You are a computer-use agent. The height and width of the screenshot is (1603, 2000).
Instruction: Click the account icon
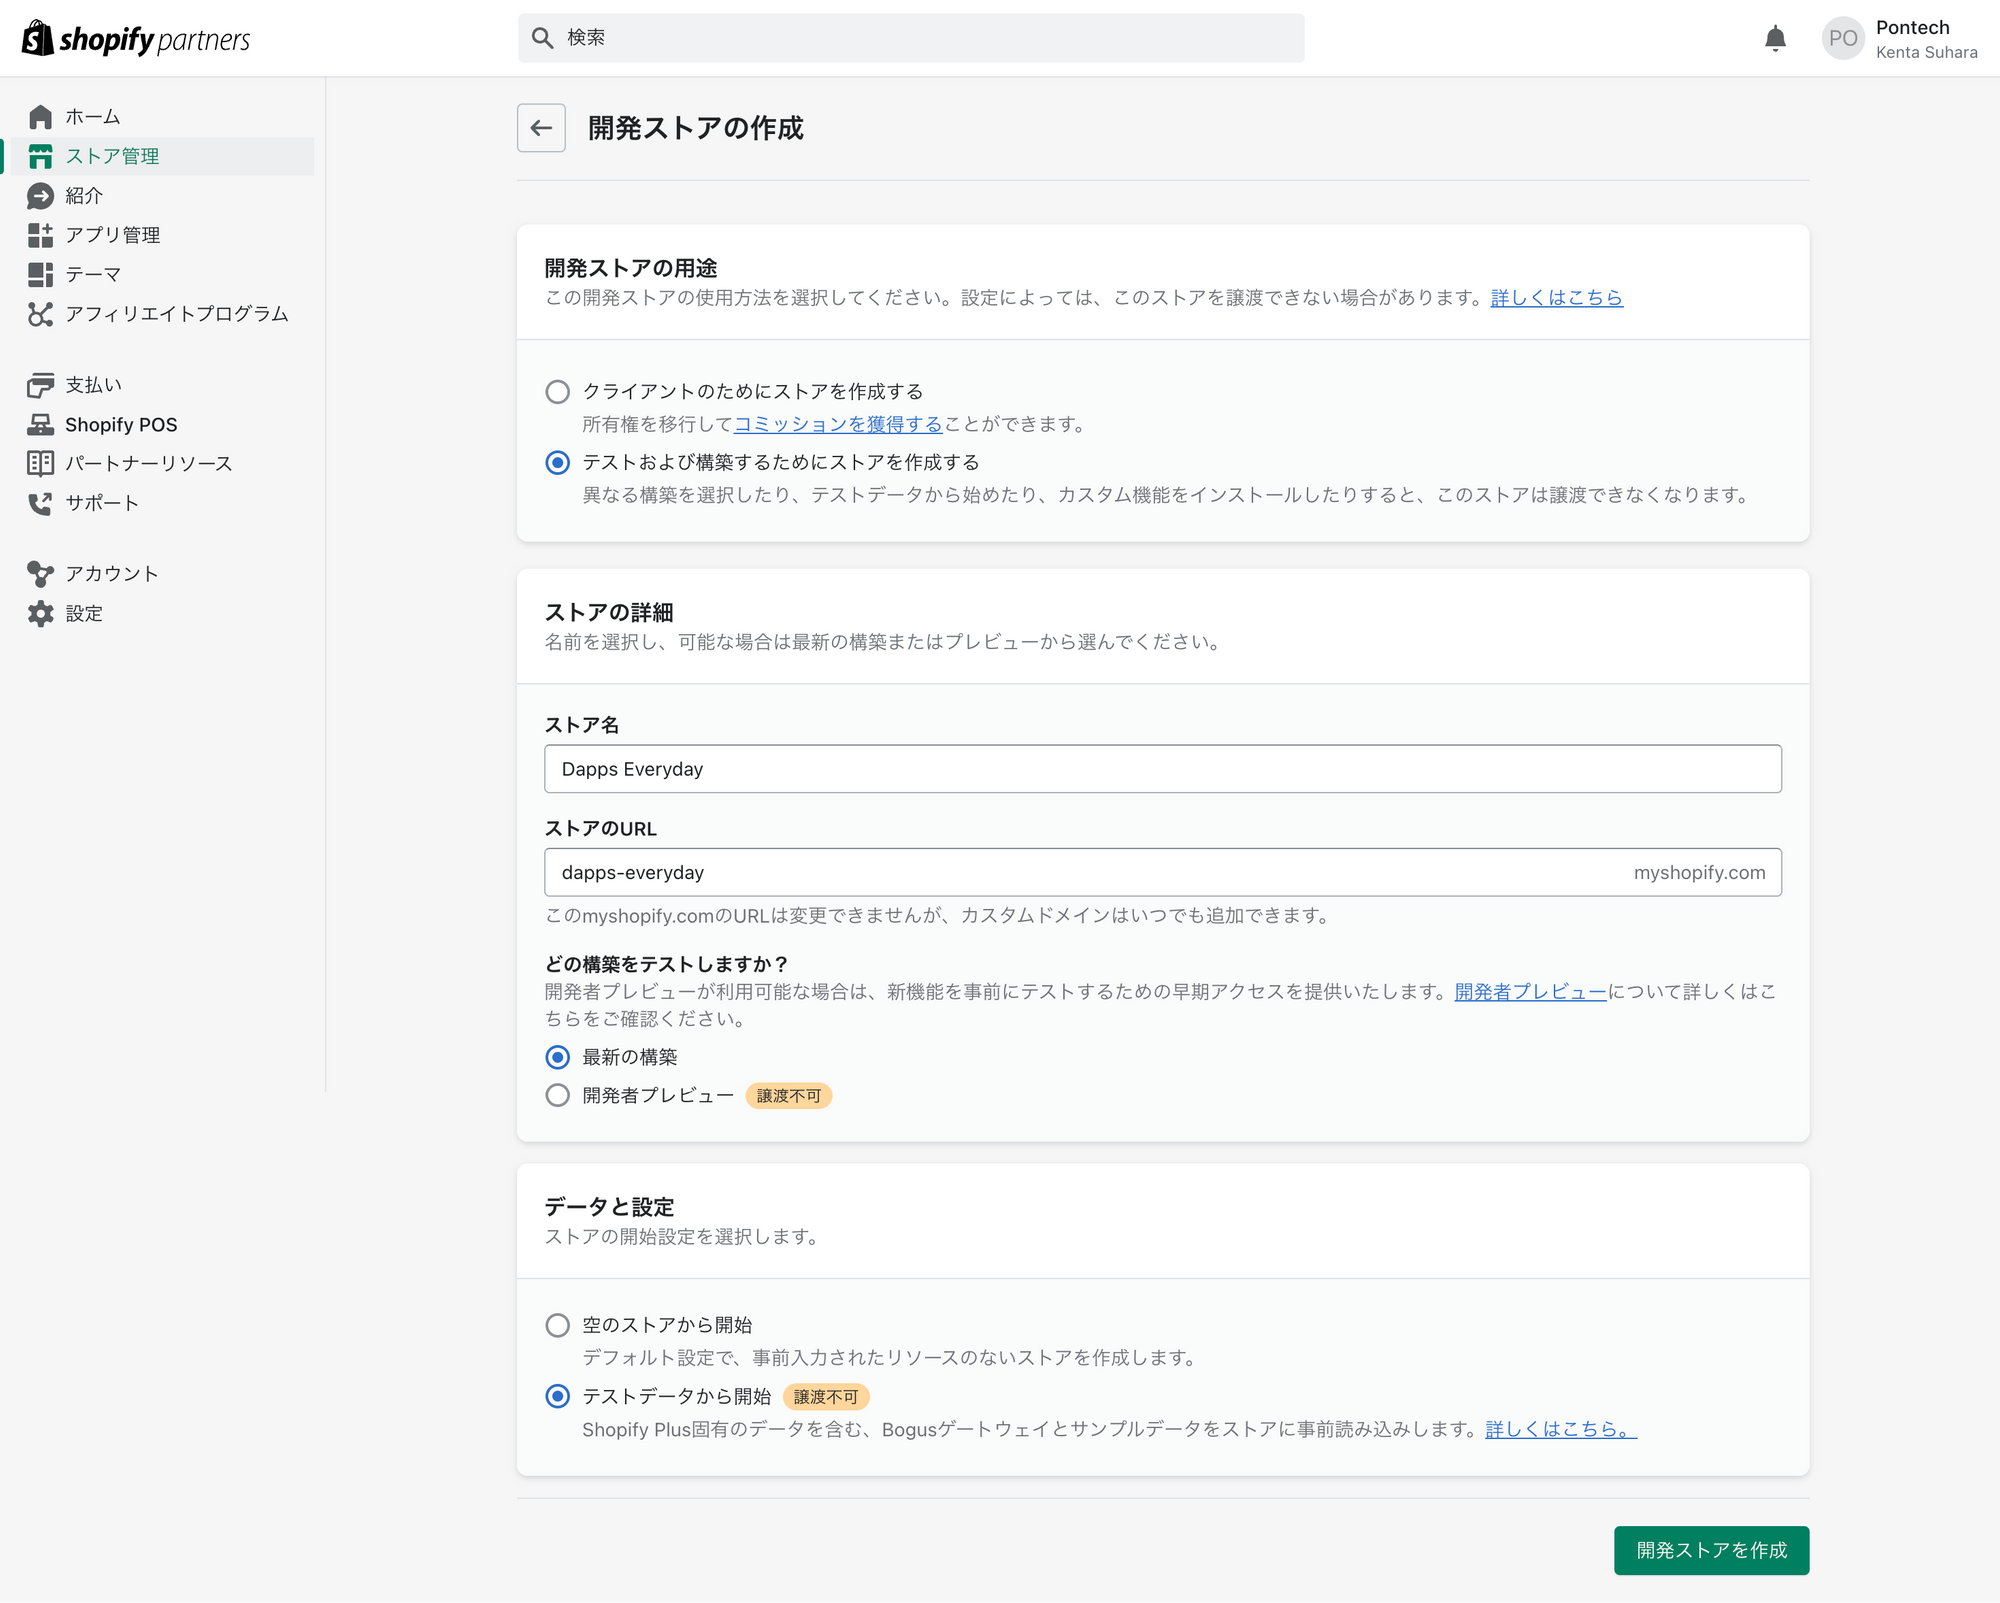coord(40,574)
